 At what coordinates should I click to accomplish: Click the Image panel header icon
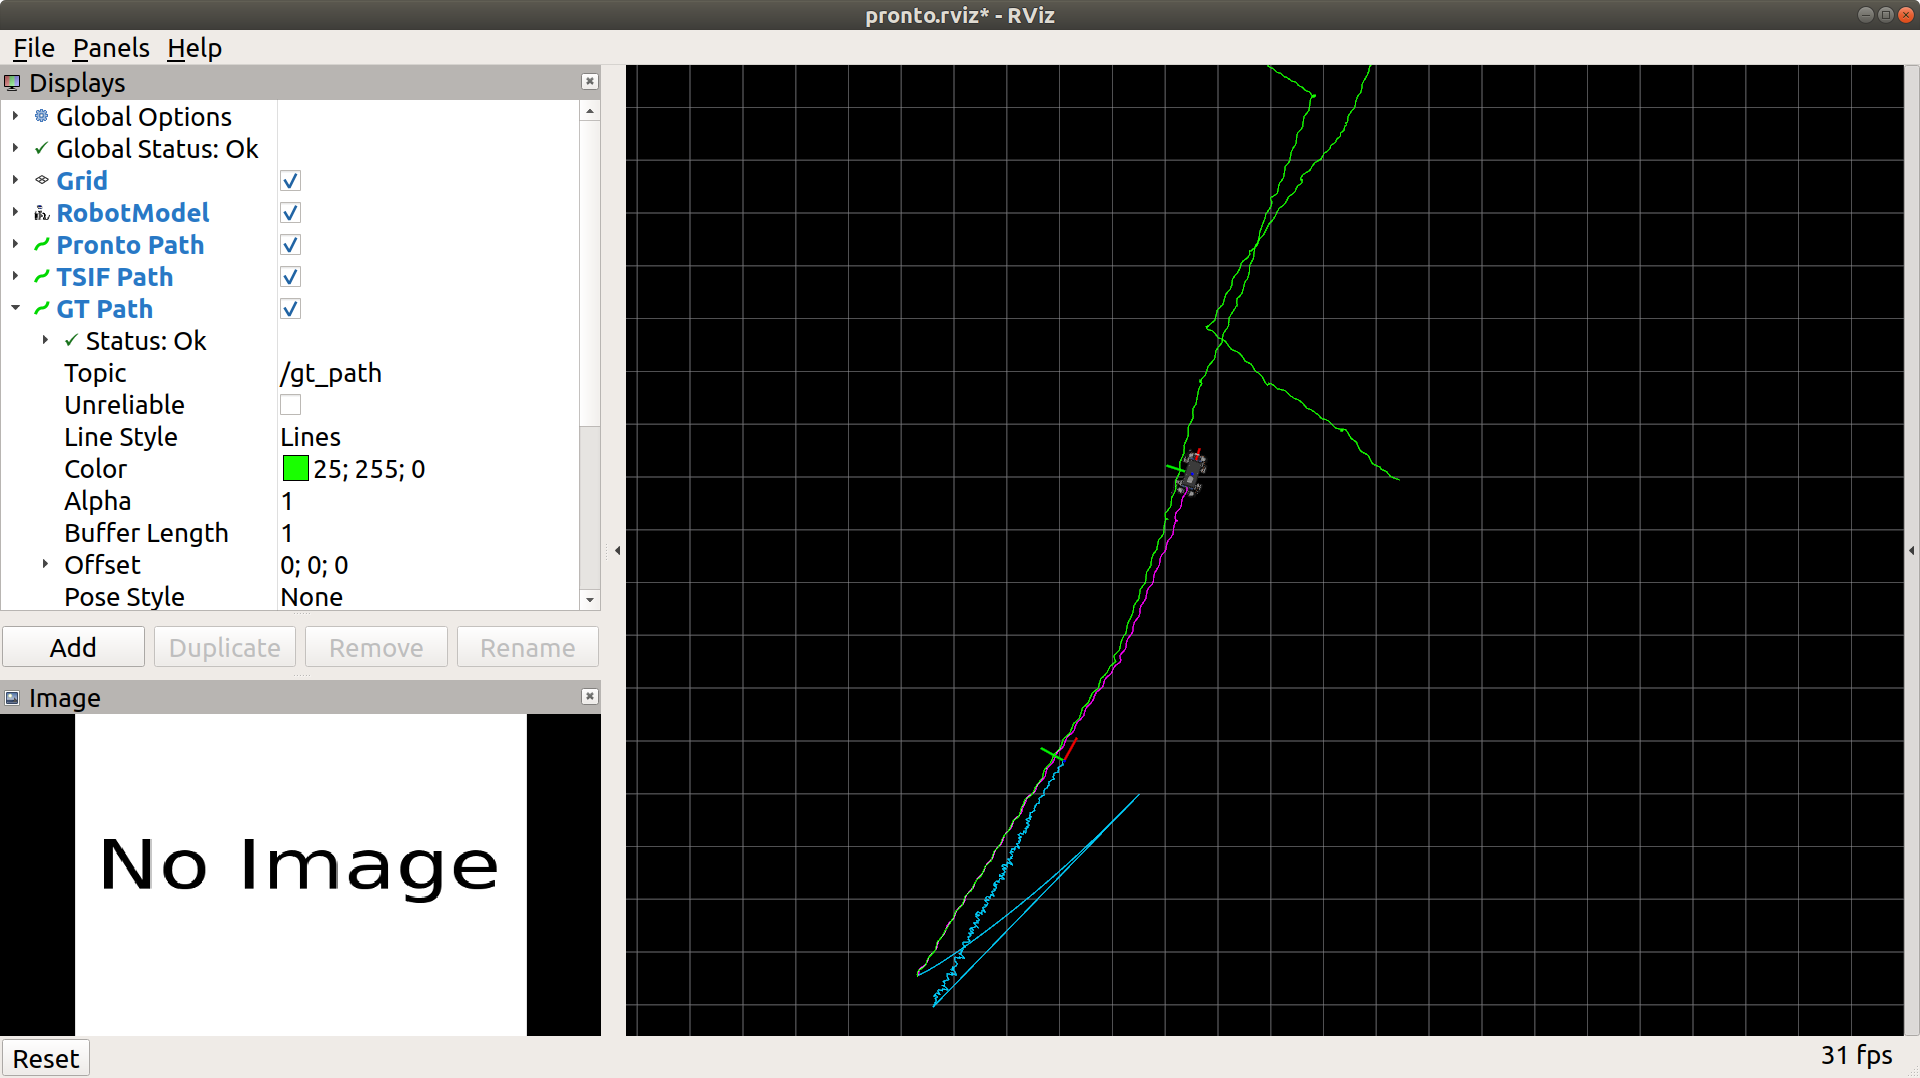pyautogui.click(x=12, y=698)
